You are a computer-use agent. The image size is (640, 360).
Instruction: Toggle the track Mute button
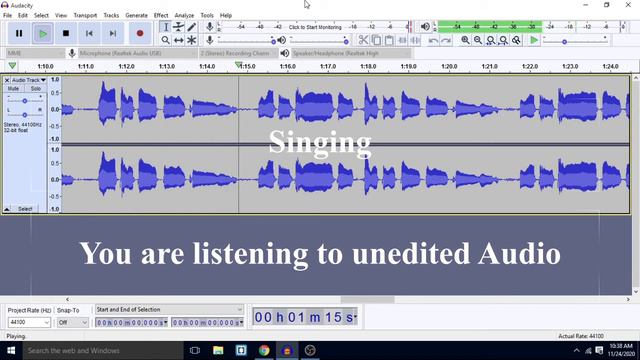click(13, 89)
